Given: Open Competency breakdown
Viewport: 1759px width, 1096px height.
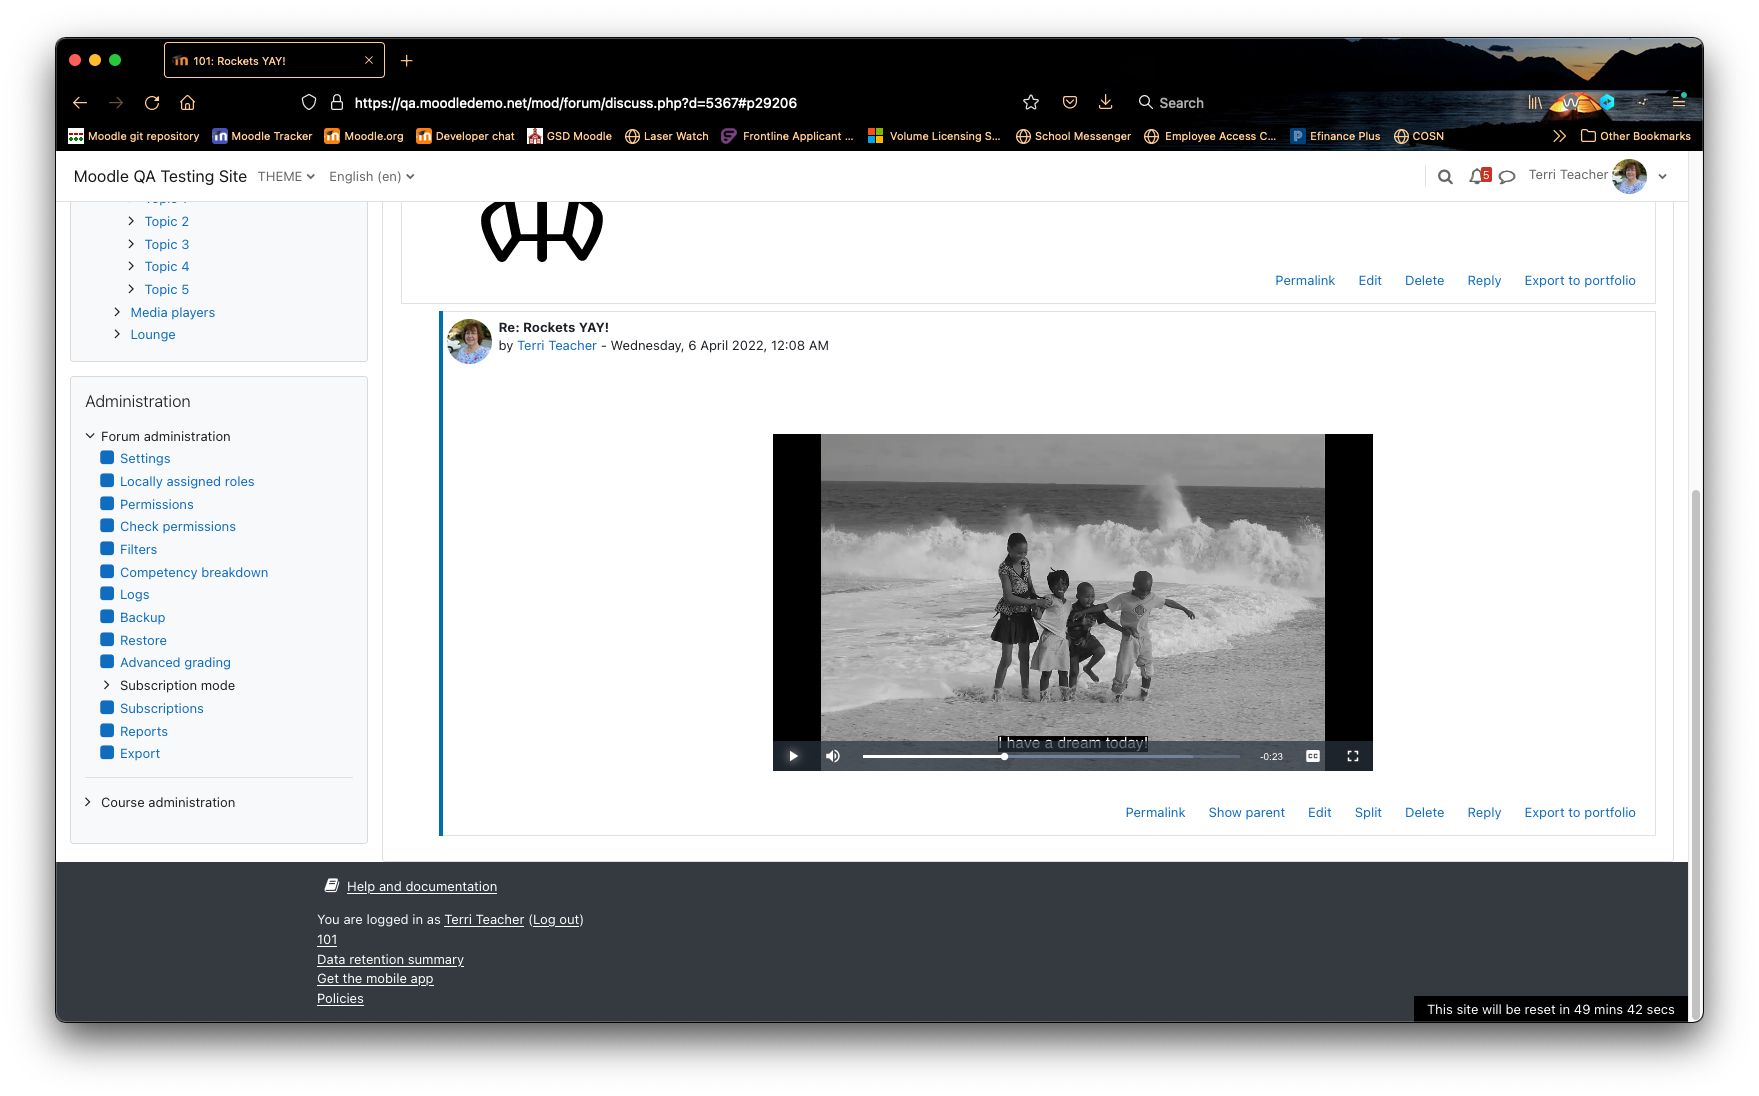Looking at the screenshot, I should pos(194,572).
